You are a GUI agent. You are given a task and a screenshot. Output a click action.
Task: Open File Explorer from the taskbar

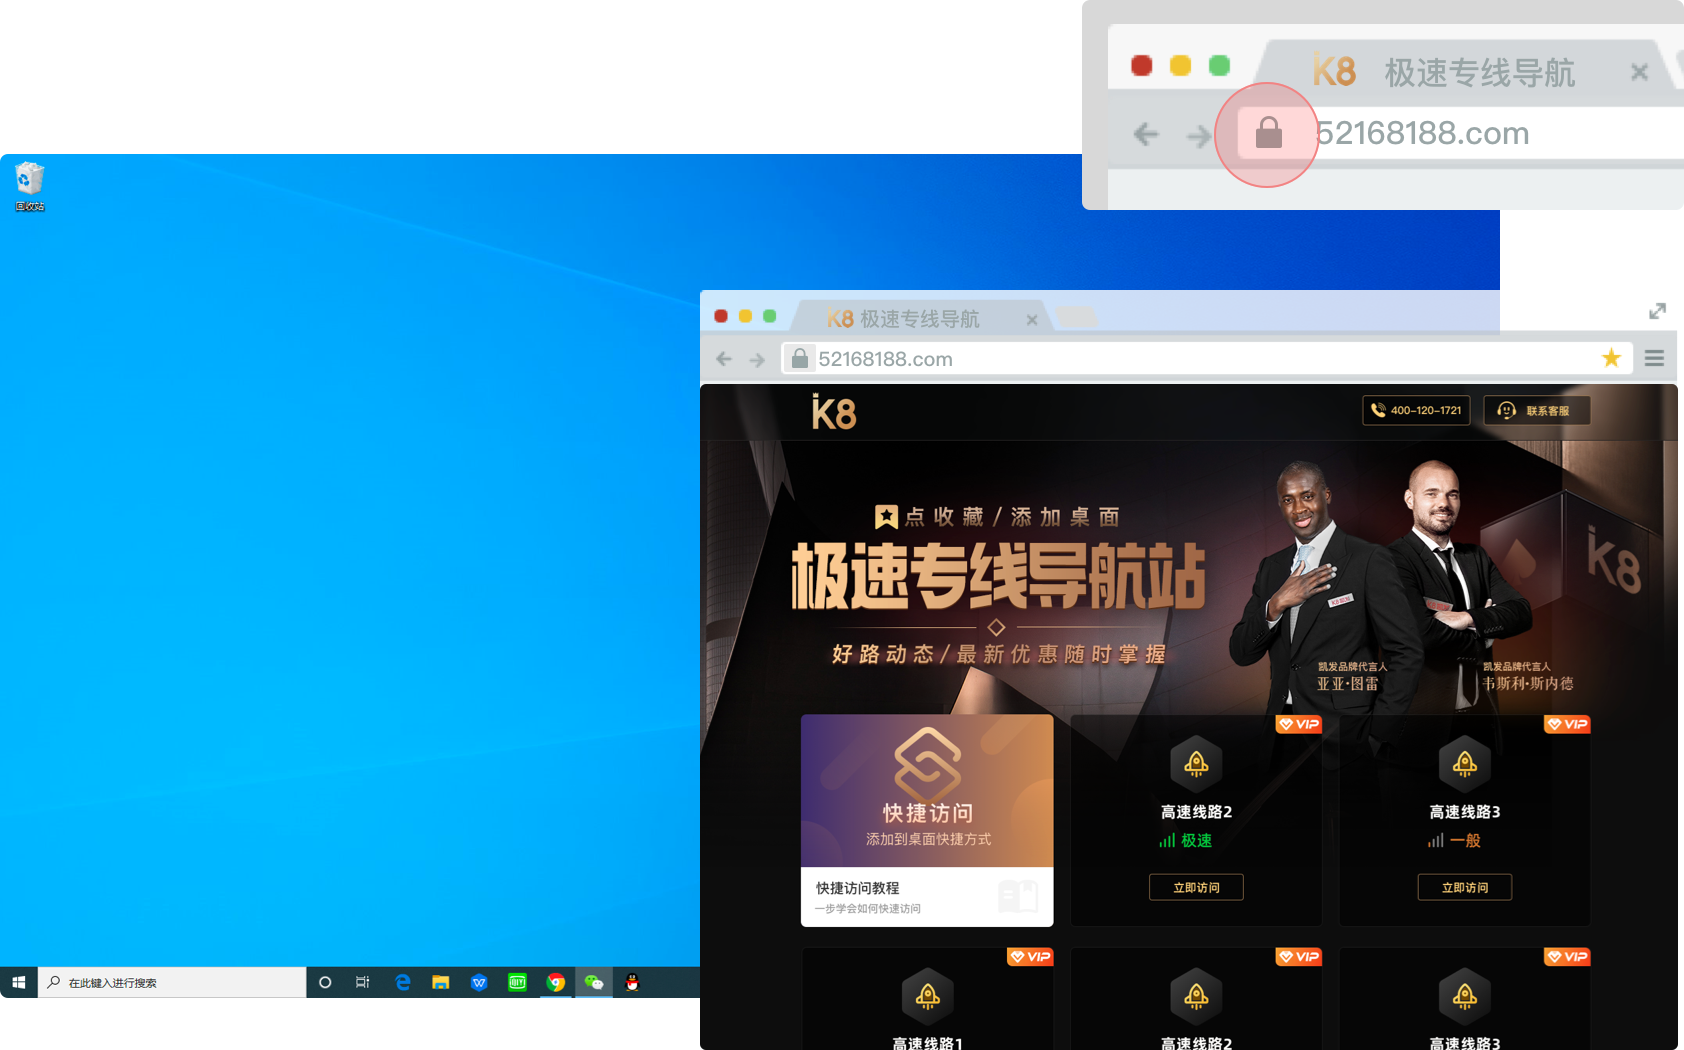tap(440, 983)
